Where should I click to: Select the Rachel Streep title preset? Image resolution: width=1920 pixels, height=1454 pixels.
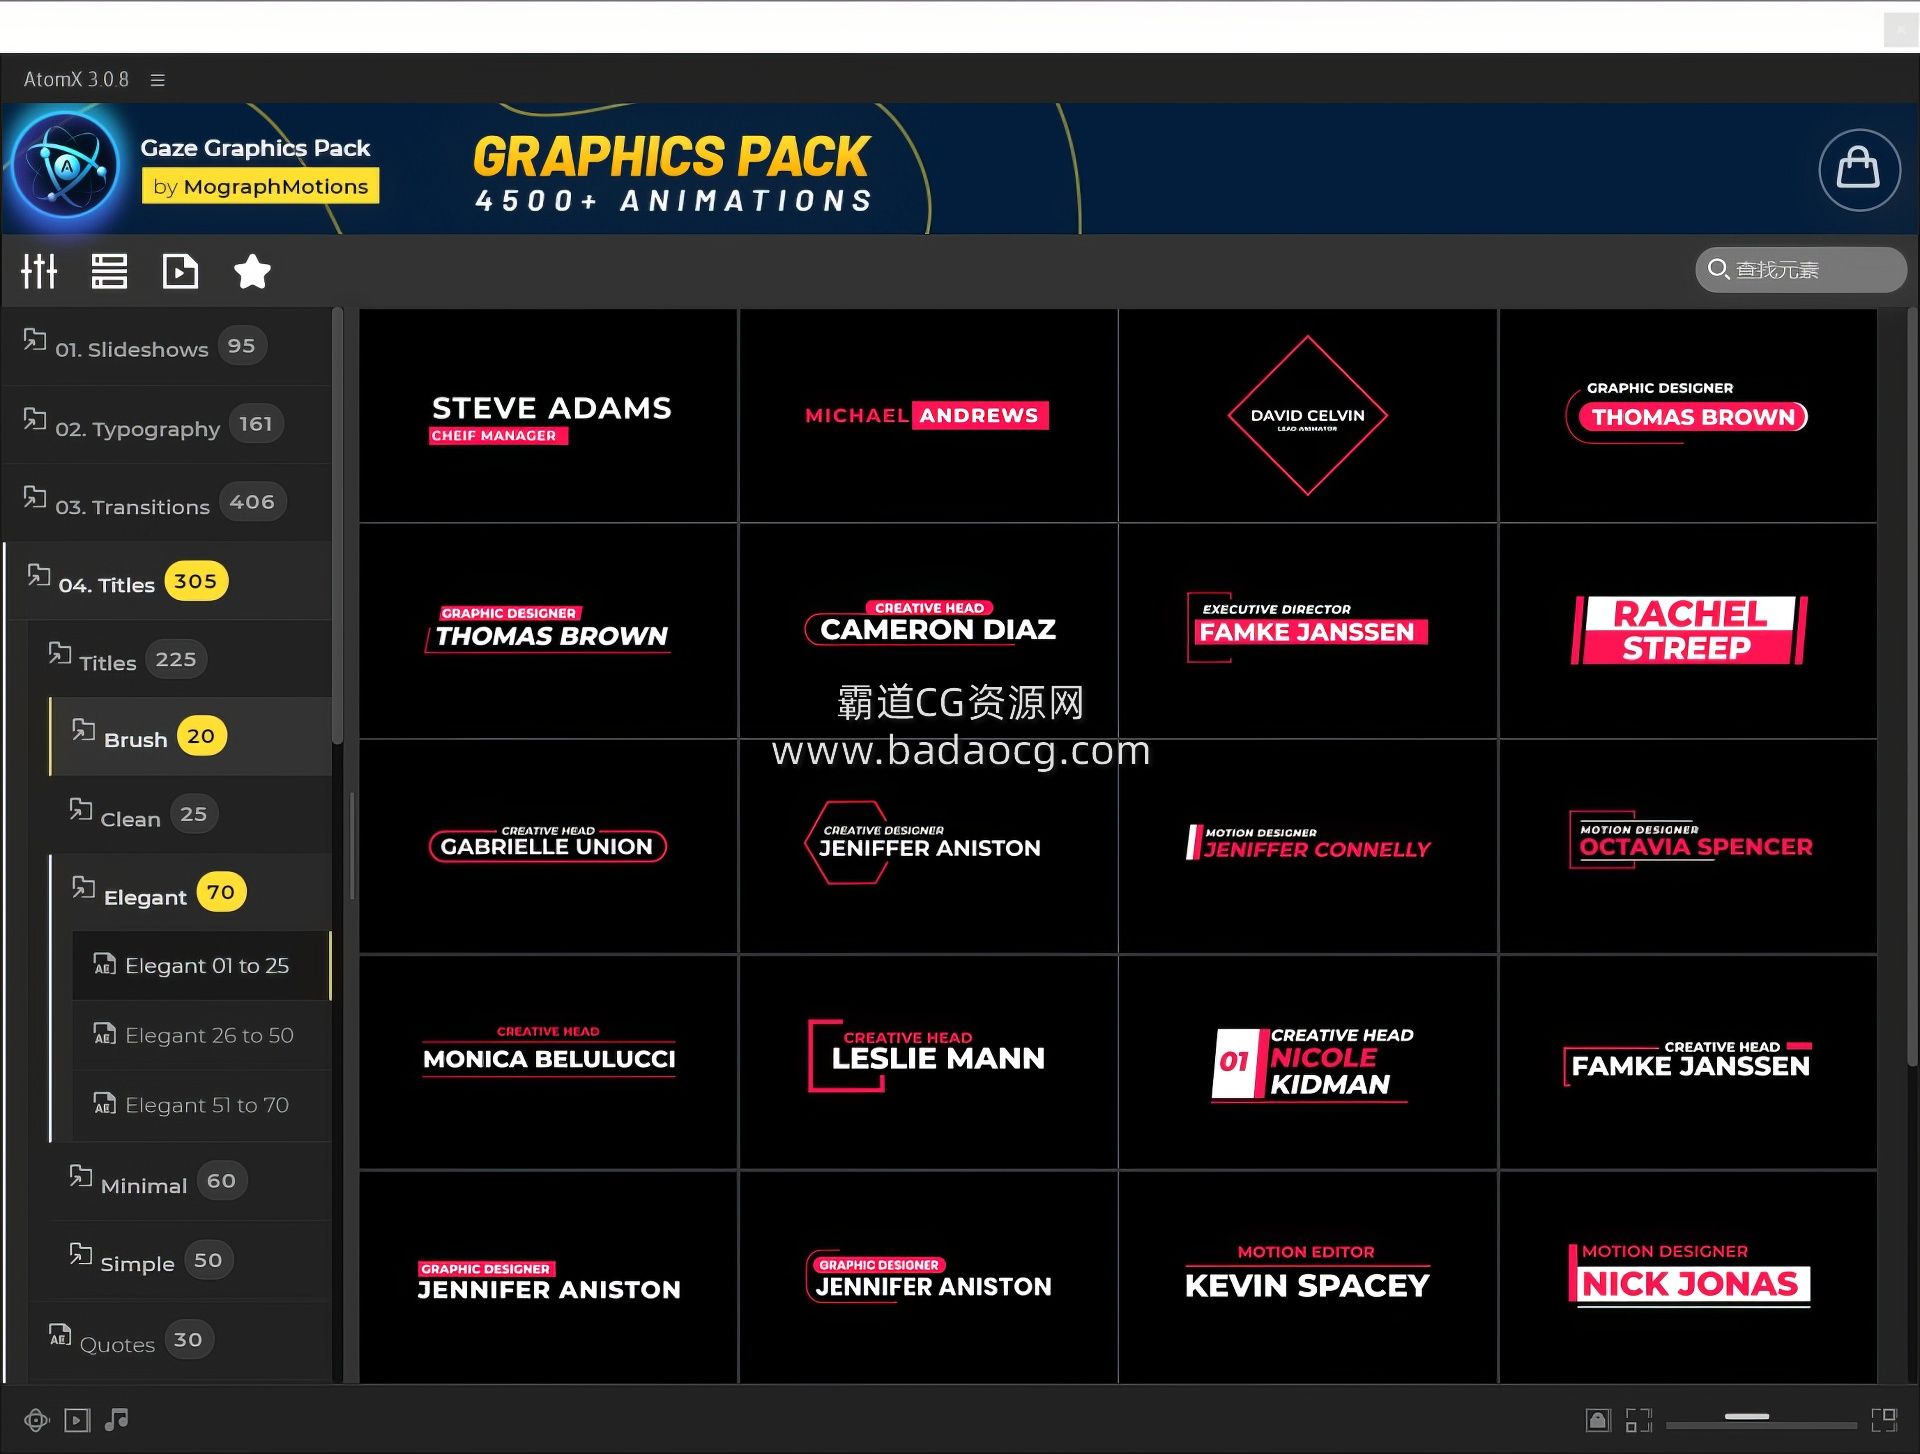click(1688, 631)
